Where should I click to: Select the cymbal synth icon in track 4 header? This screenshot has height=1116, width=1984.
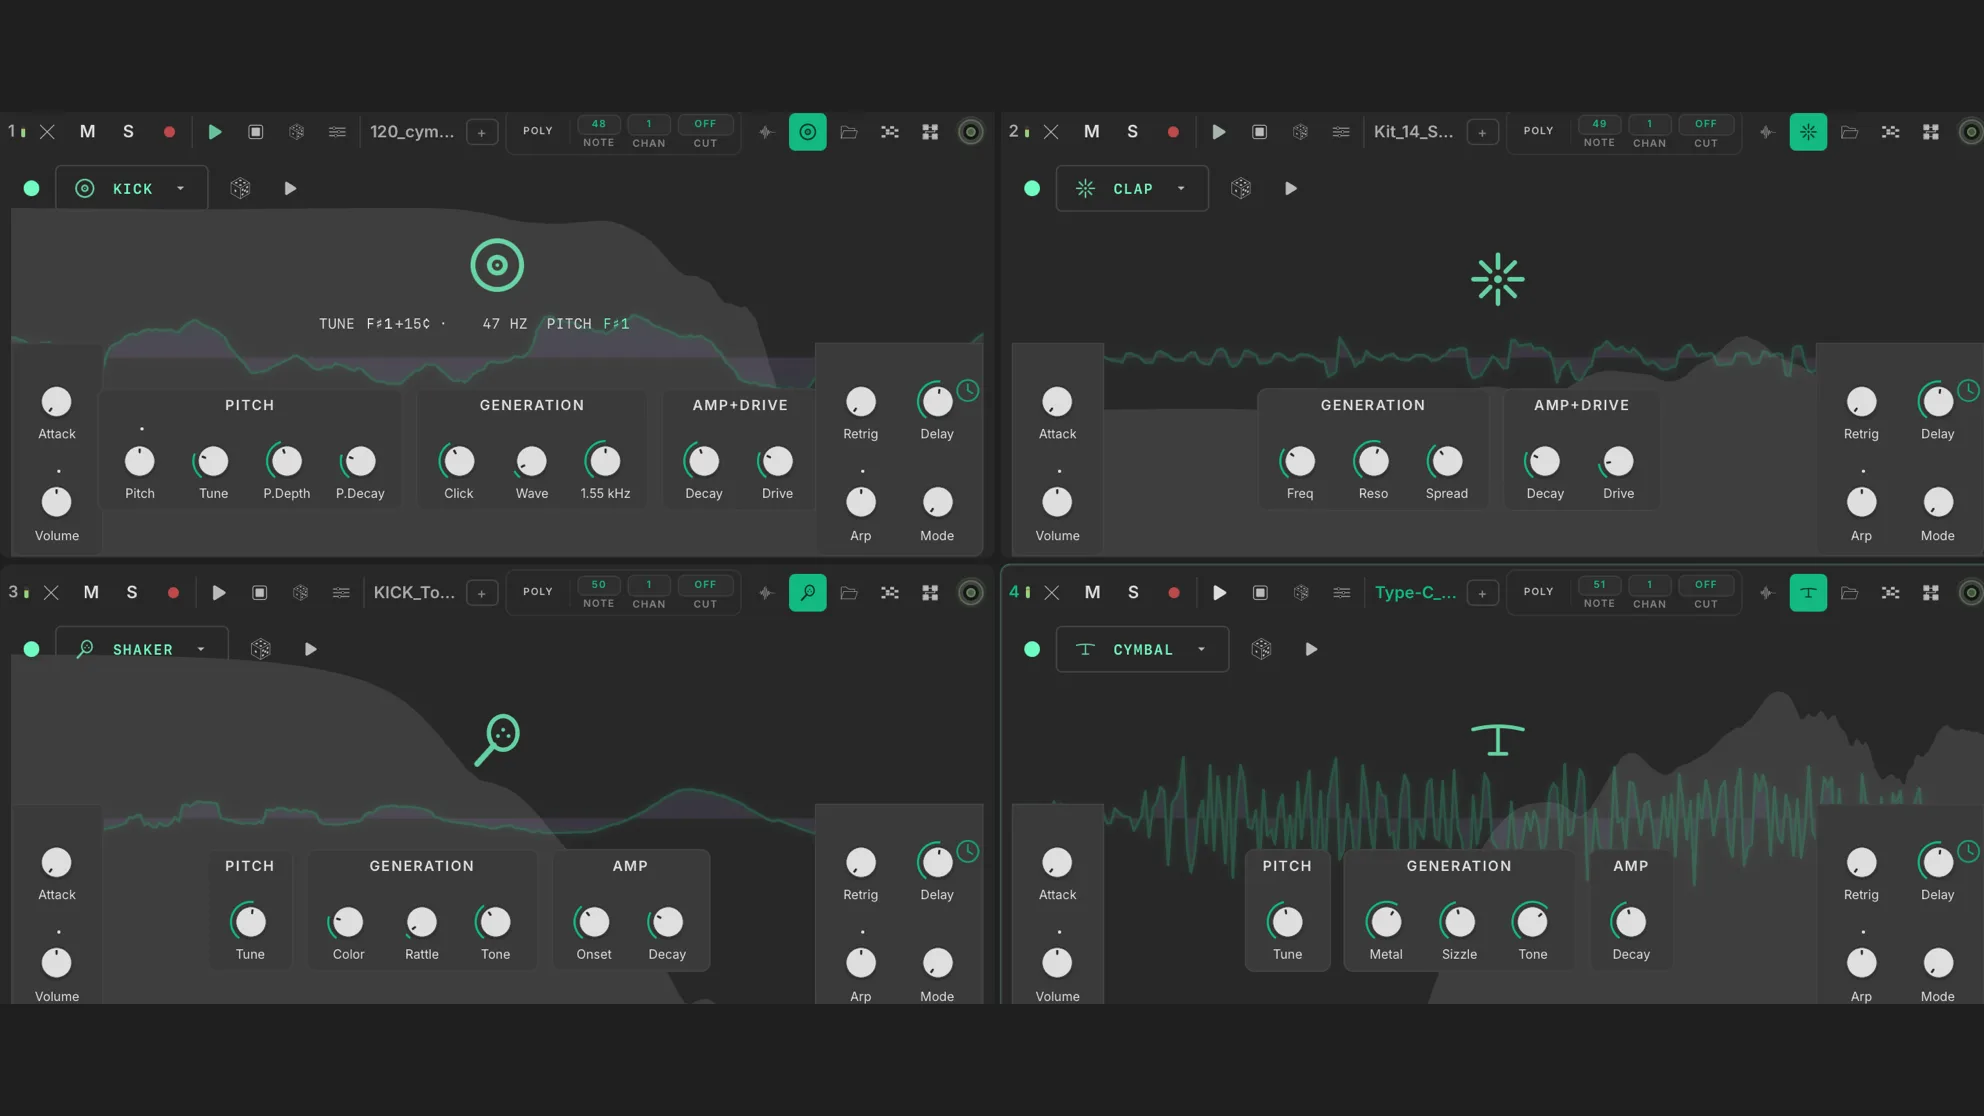[1808, 593]
